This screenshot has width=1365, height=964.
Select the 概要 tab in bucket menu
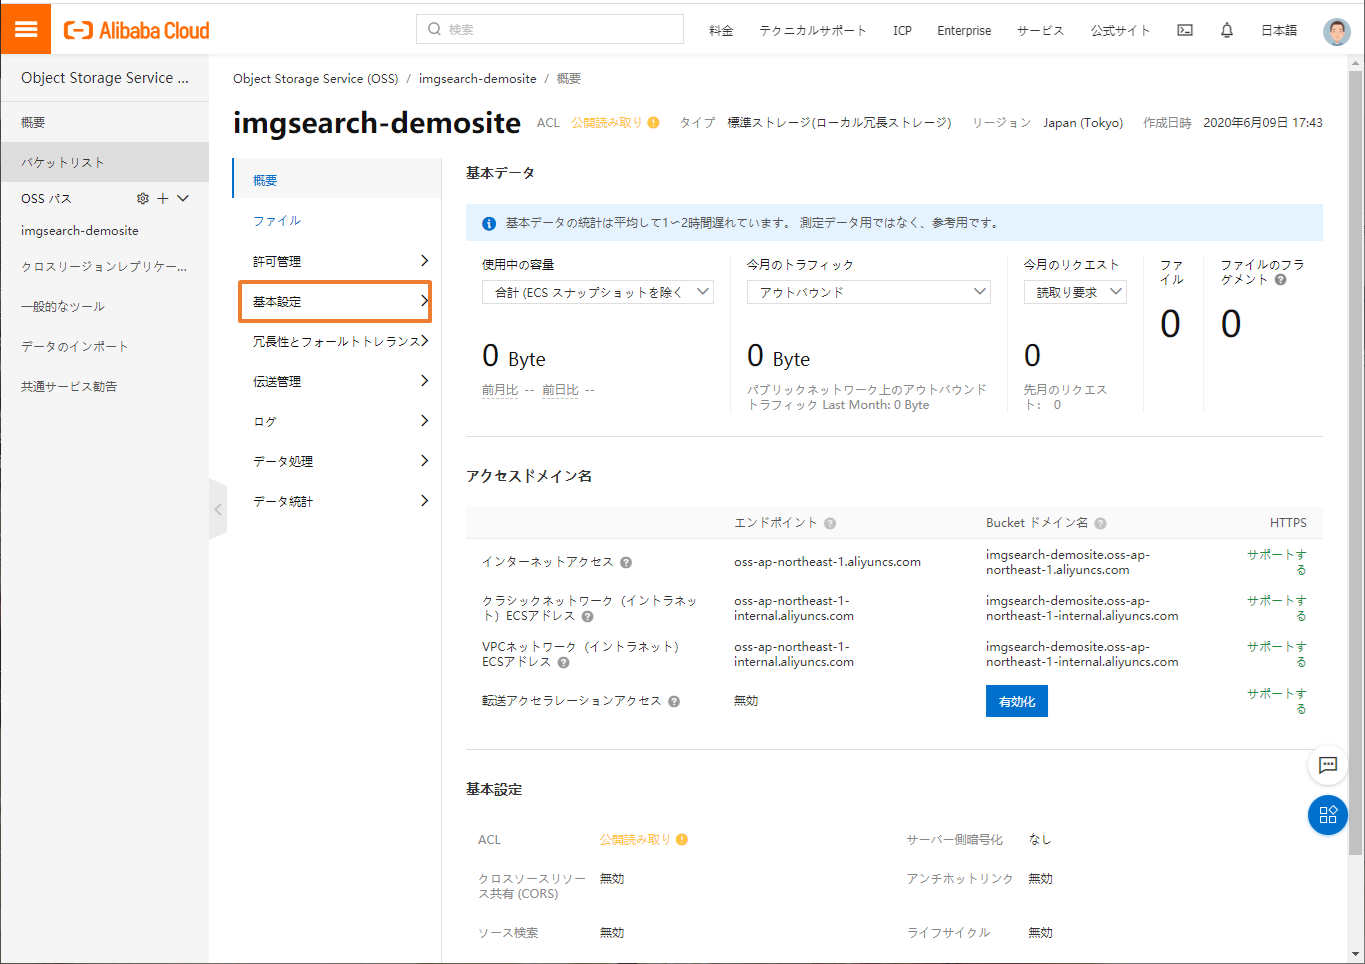[336, 180]
